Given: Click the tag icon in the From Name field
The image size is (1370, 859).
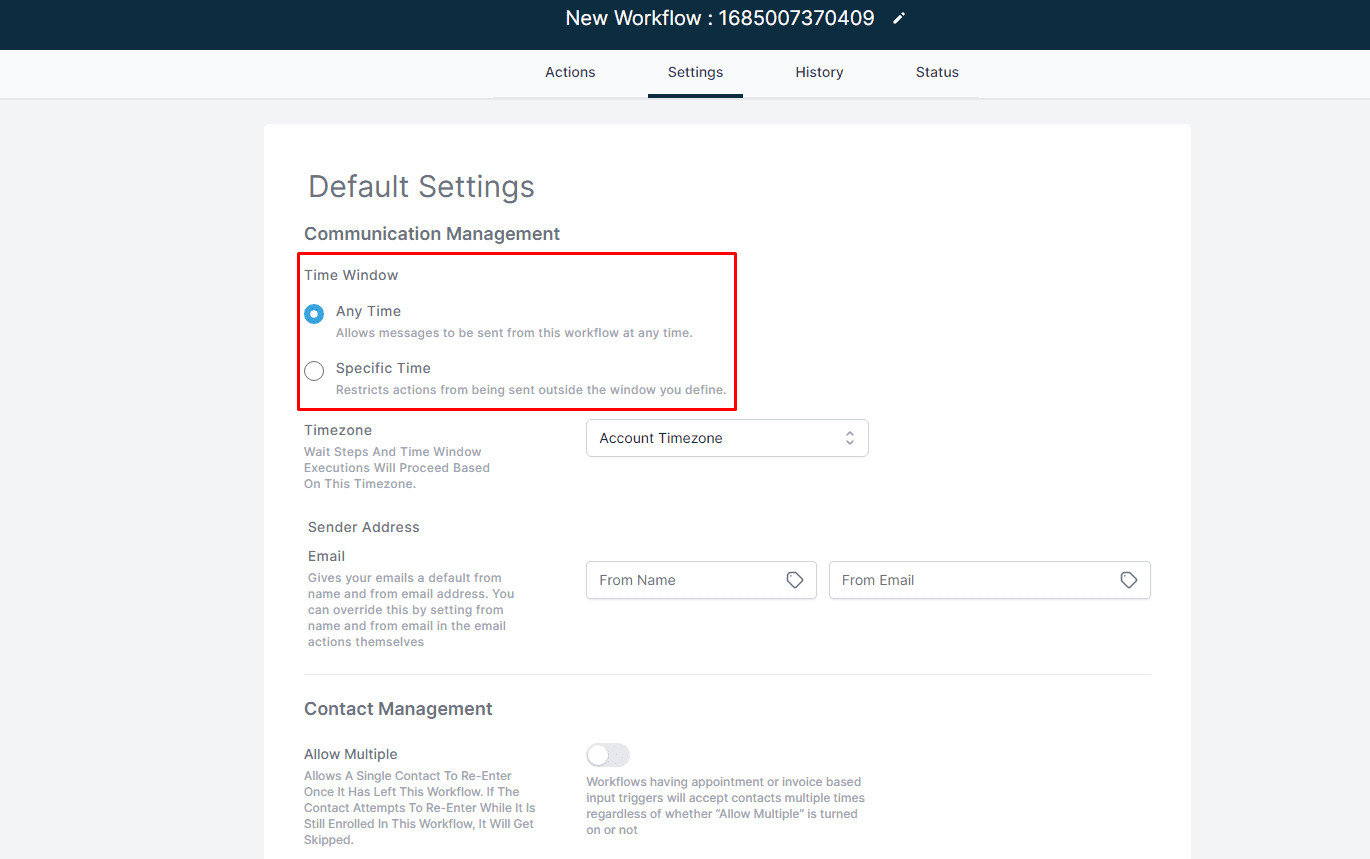Looking at the screenshot, I should pos(795,580).
